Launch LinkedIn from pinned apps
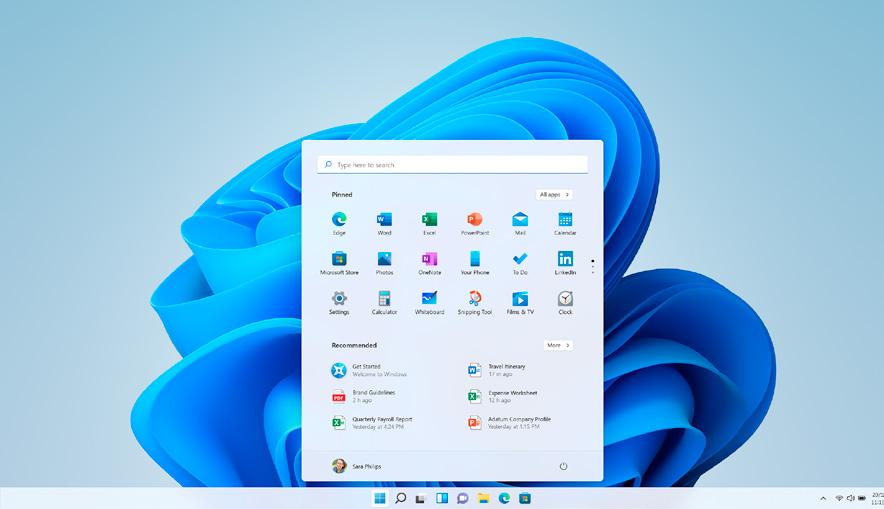Screen dimensions: 884x509 [x=565, y=263]
